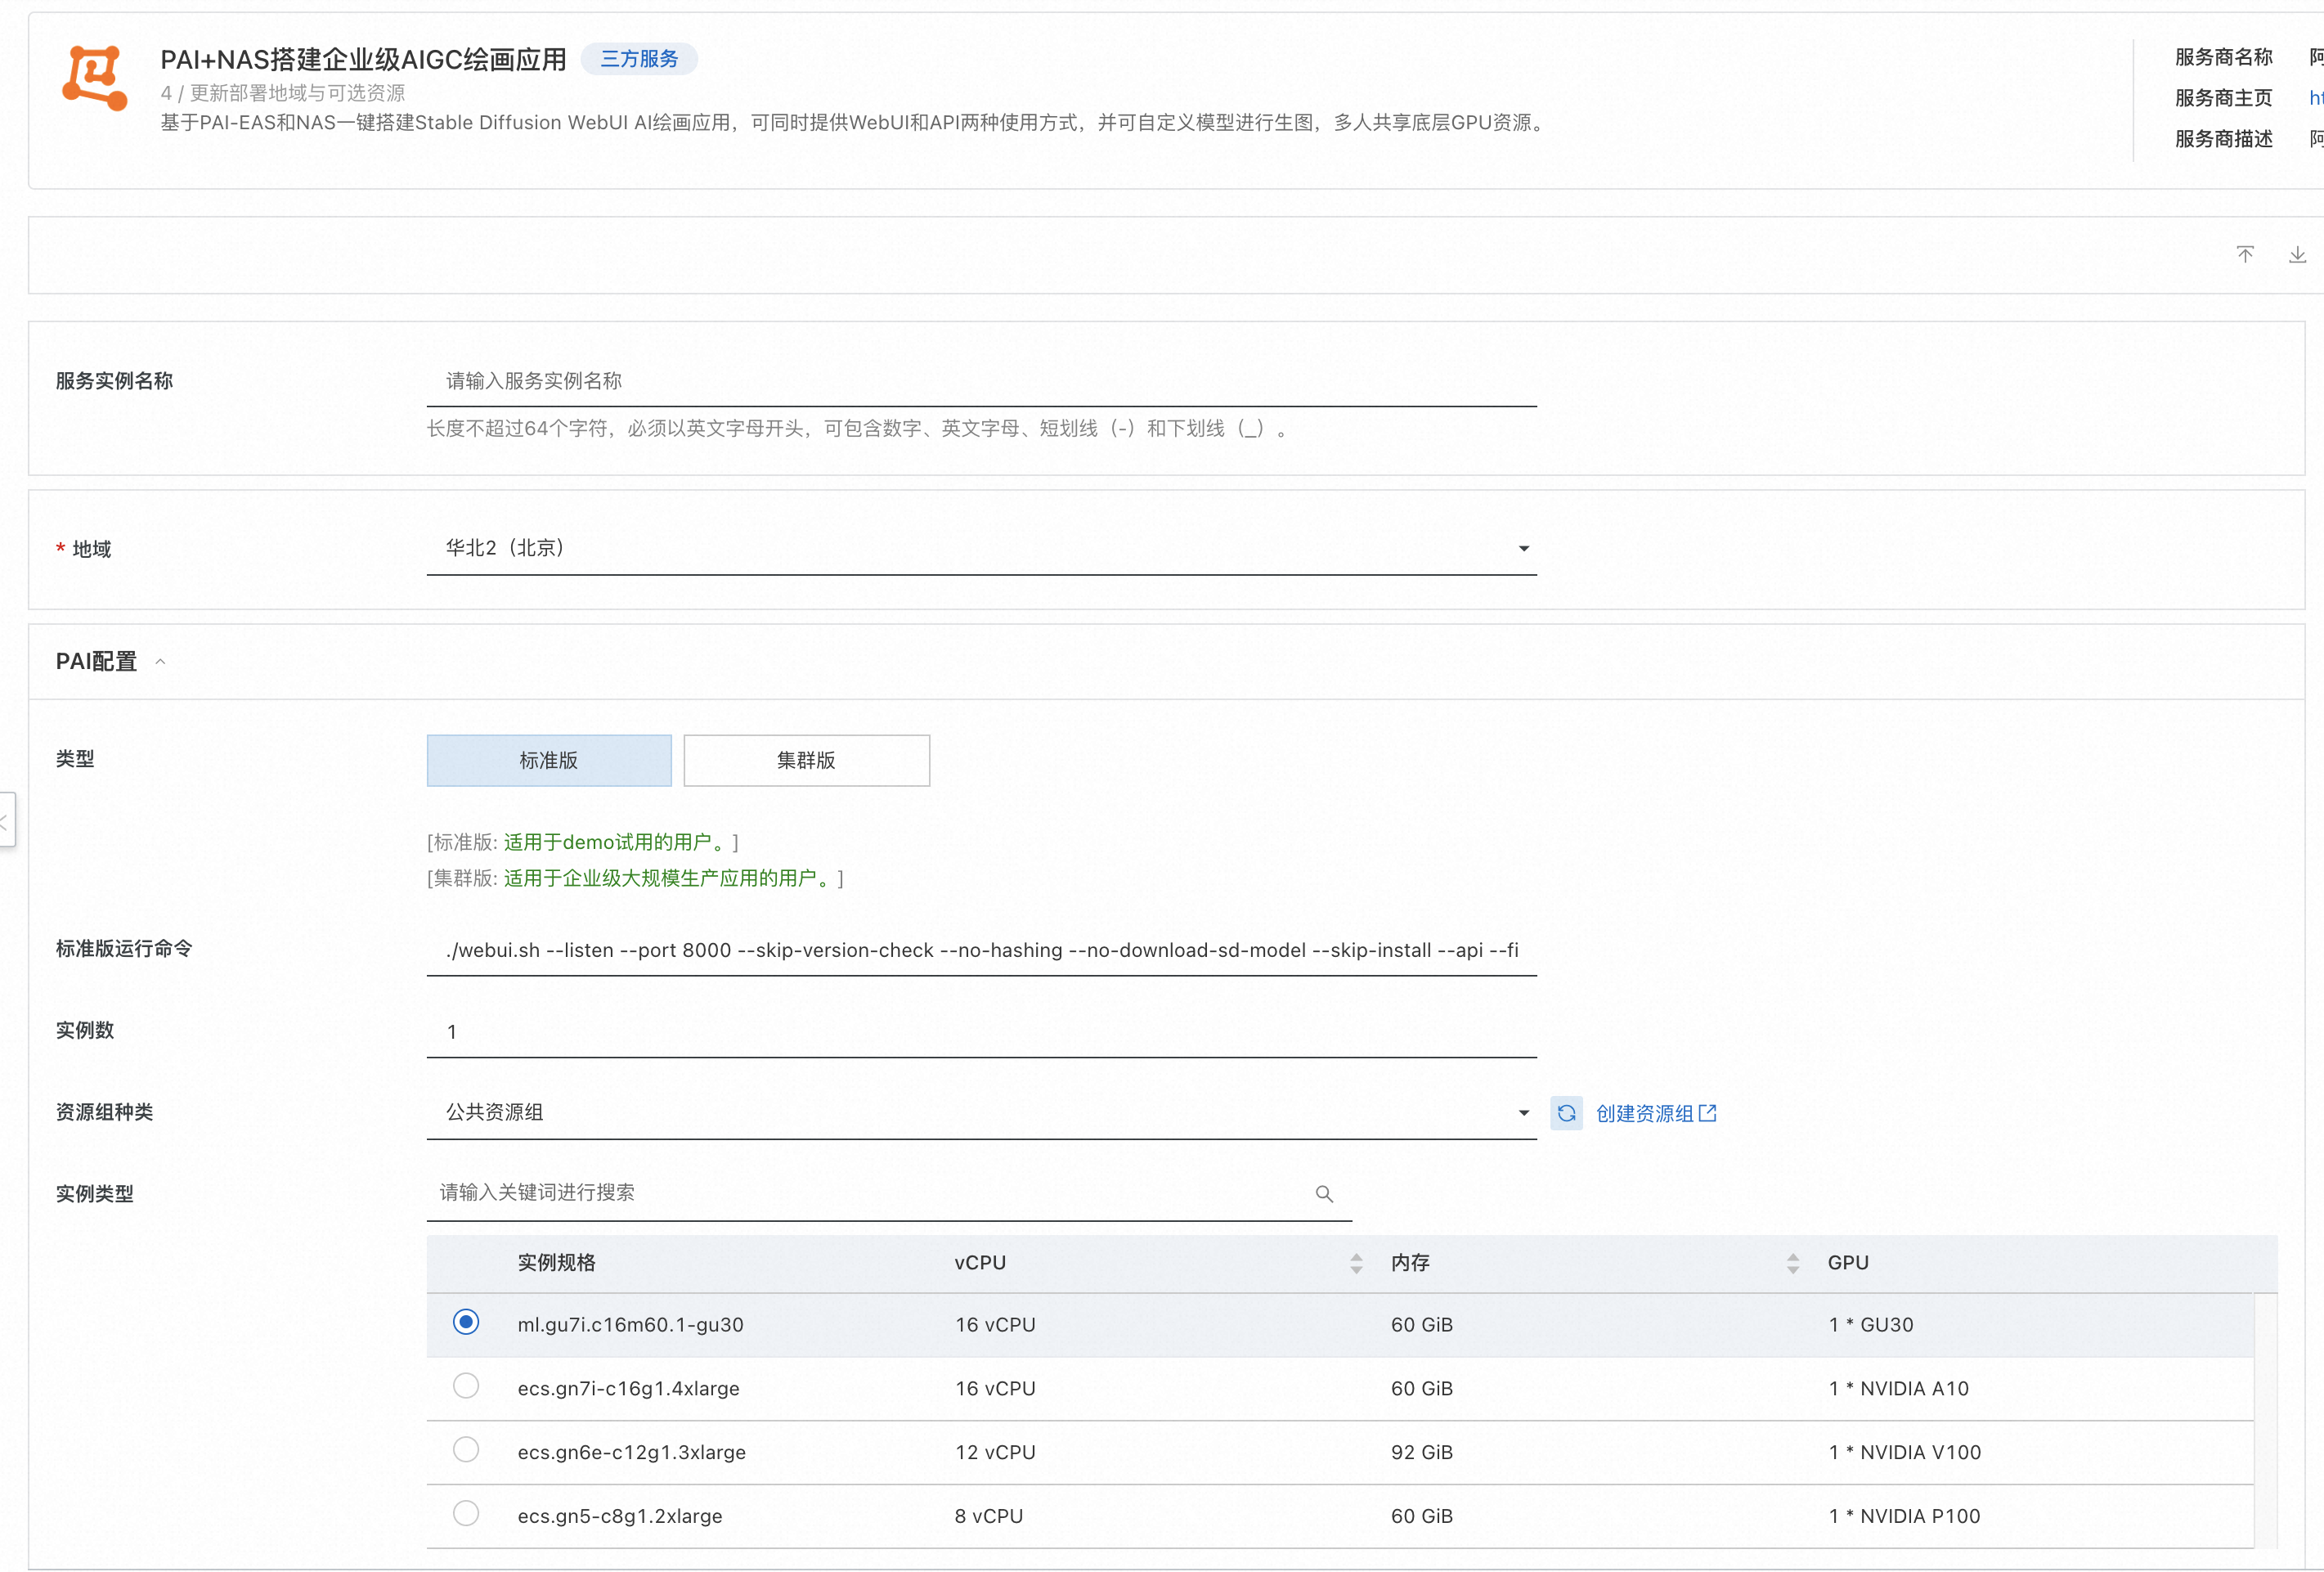Viewport: 2324px width, 1572px height.
Task: Click the version text 更新部署地域与可选资源
Action: (297, 93)
